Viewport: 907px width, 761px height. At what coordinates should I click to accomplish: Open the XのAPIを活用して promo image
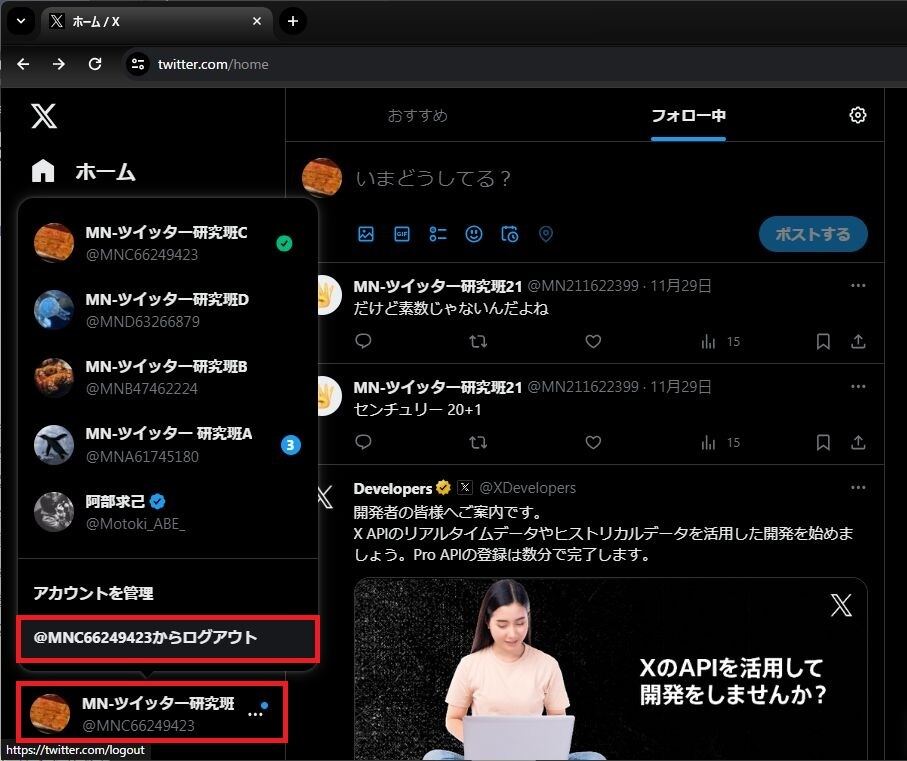[x=610, y=670]
